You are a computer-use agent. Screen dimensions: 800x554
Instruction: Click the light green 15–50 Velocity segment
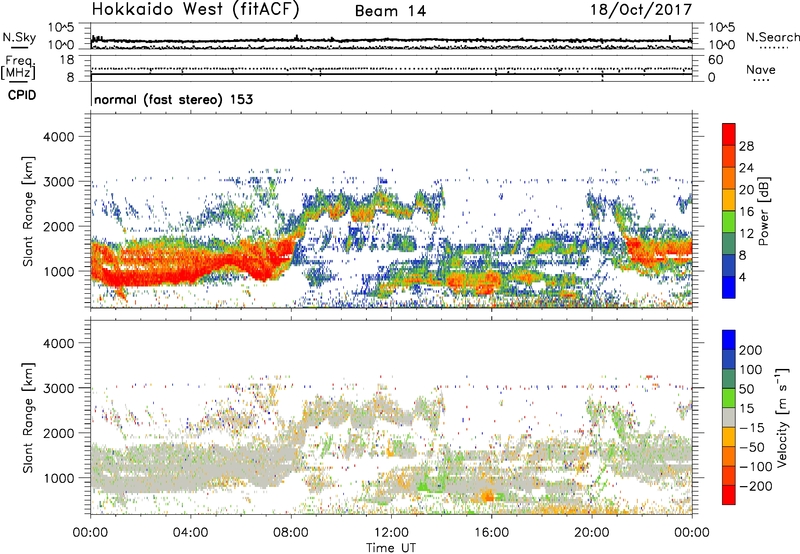pos(729,398)
